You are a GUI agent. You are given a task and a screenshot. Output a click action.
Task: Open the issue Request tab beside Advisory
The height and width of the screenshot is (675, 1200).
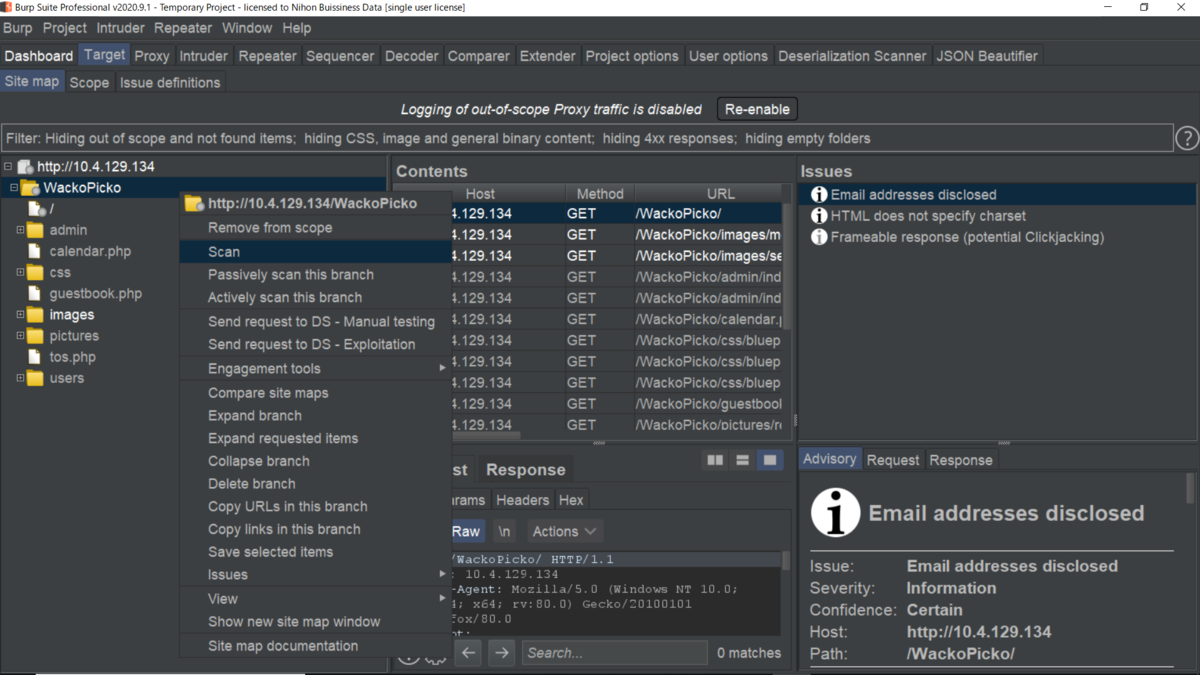(893, 460)
